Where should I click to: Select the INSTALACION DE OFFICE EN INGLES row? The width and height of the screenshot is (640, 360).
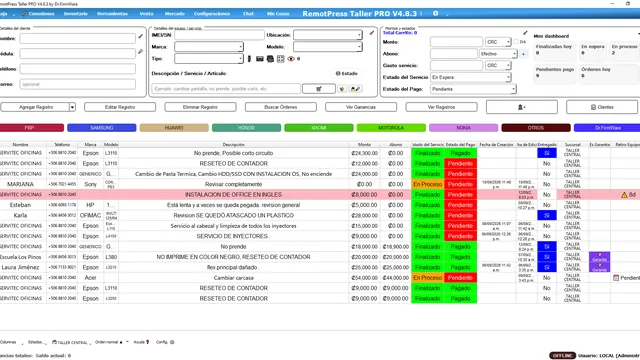[320, 195]
